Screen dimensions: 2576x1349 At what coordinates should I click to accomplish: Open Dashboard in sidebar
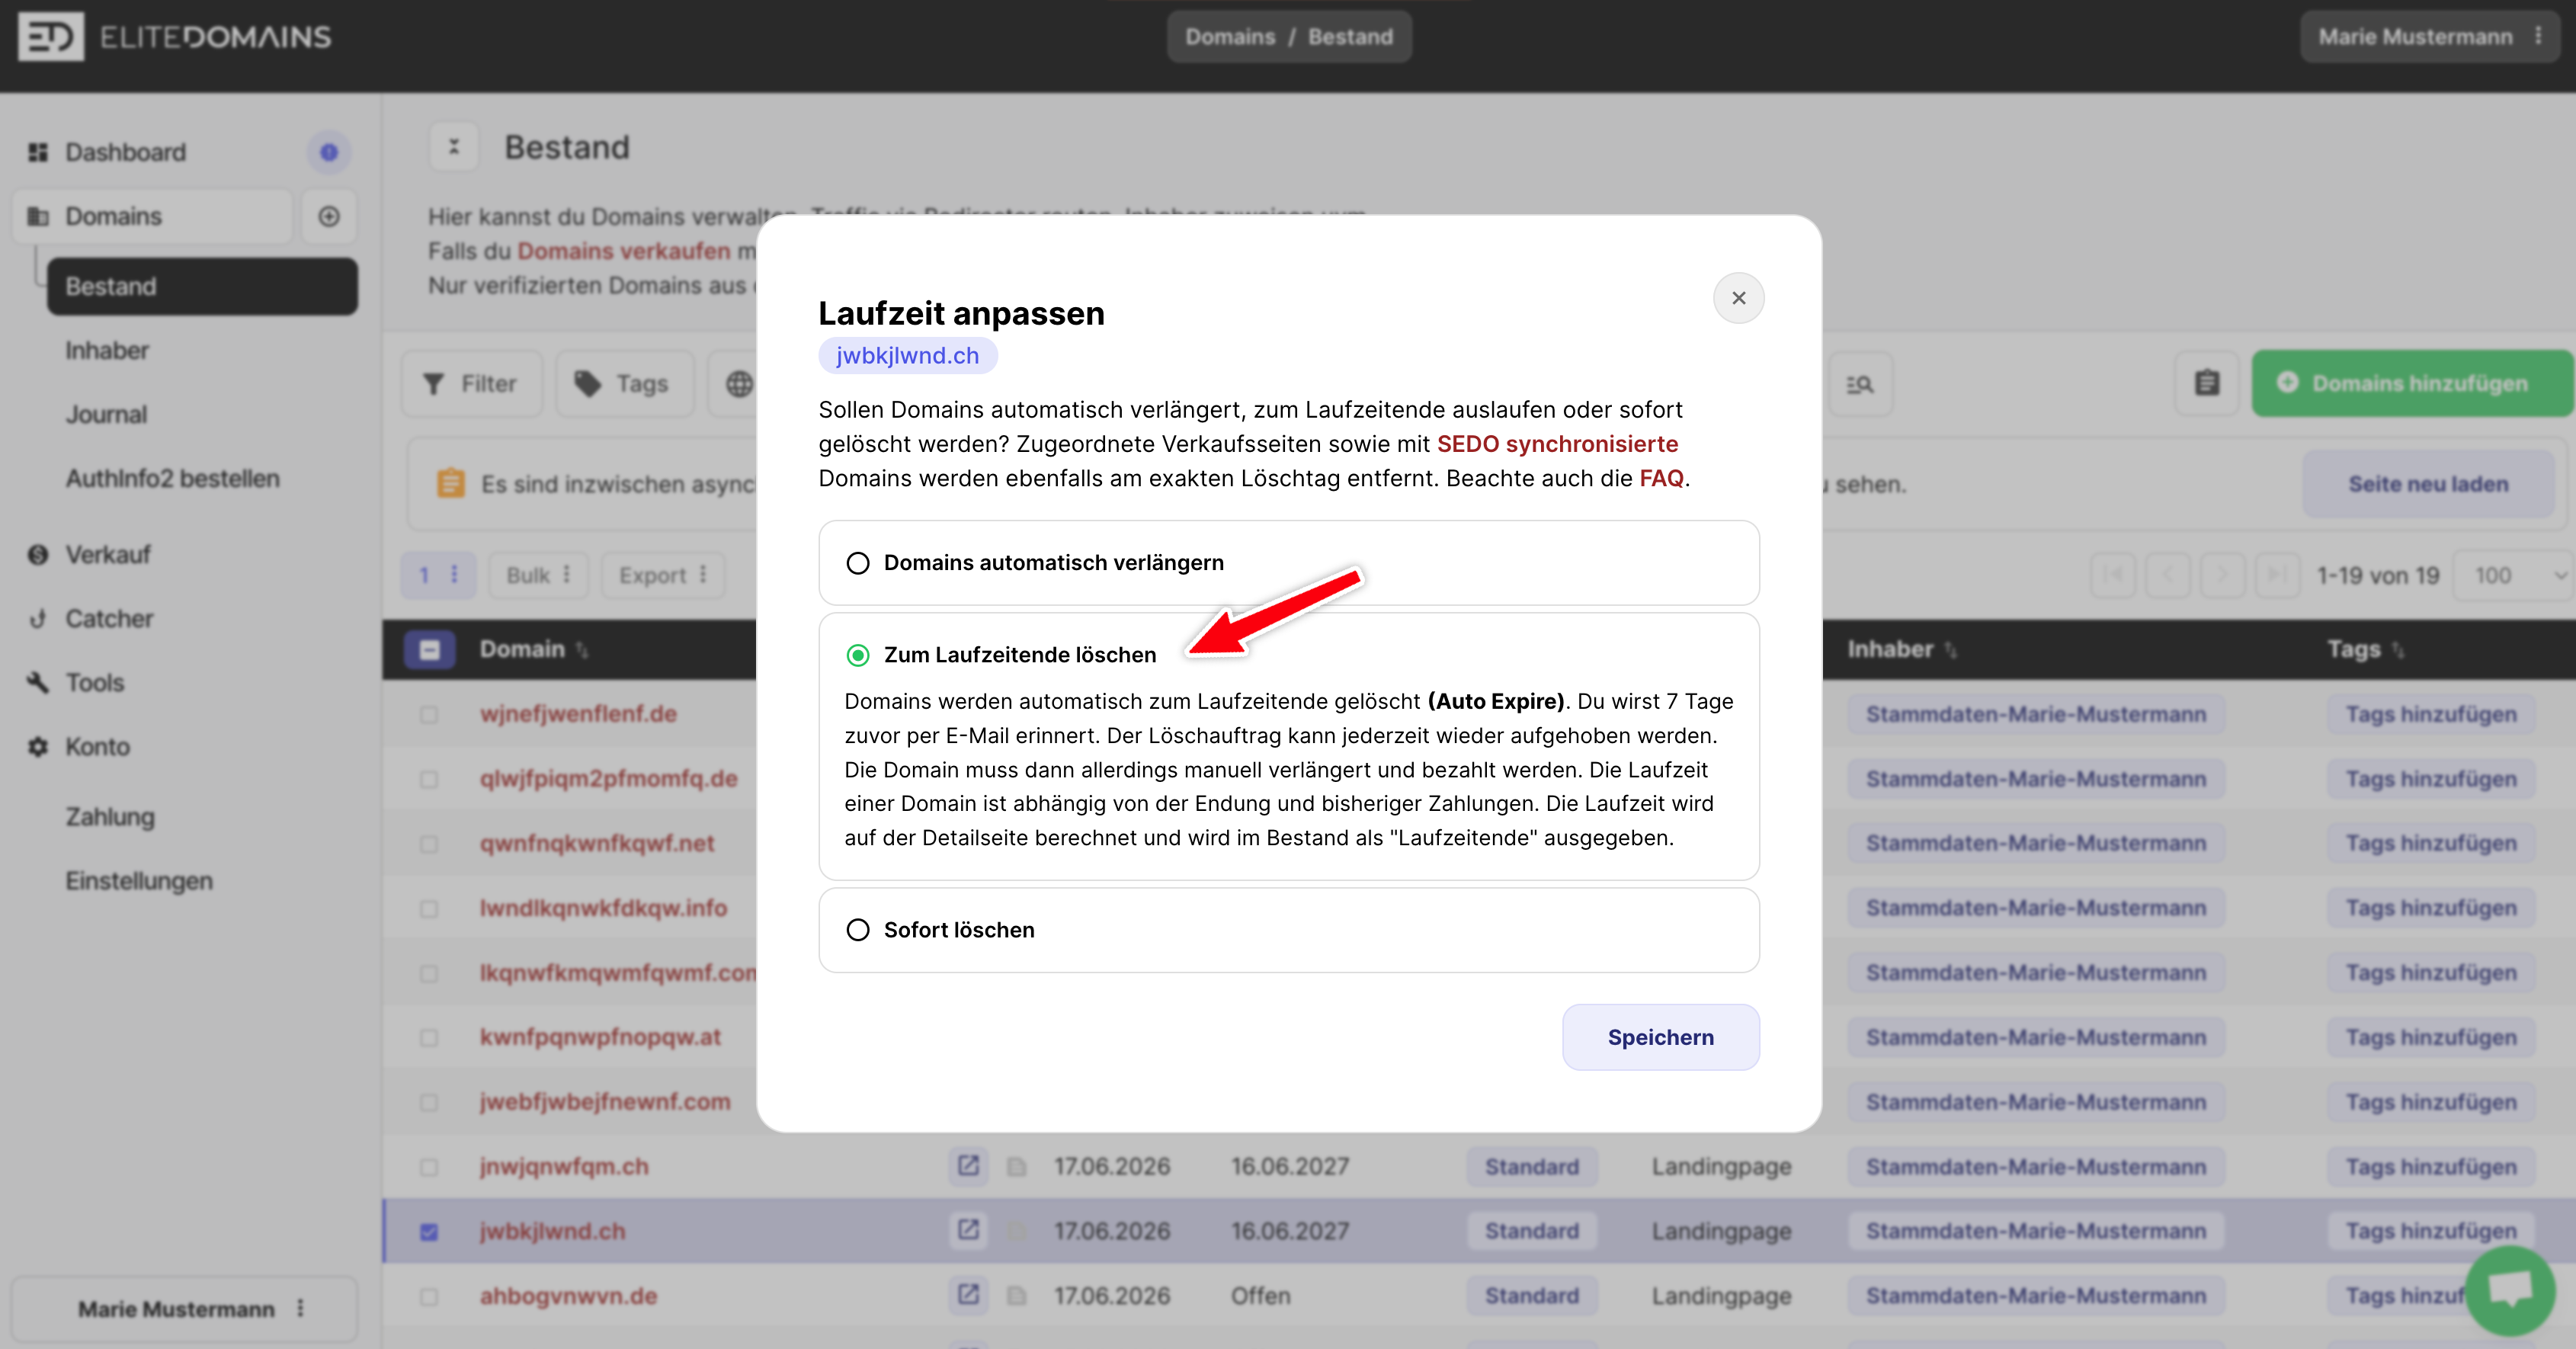point(125,152)
